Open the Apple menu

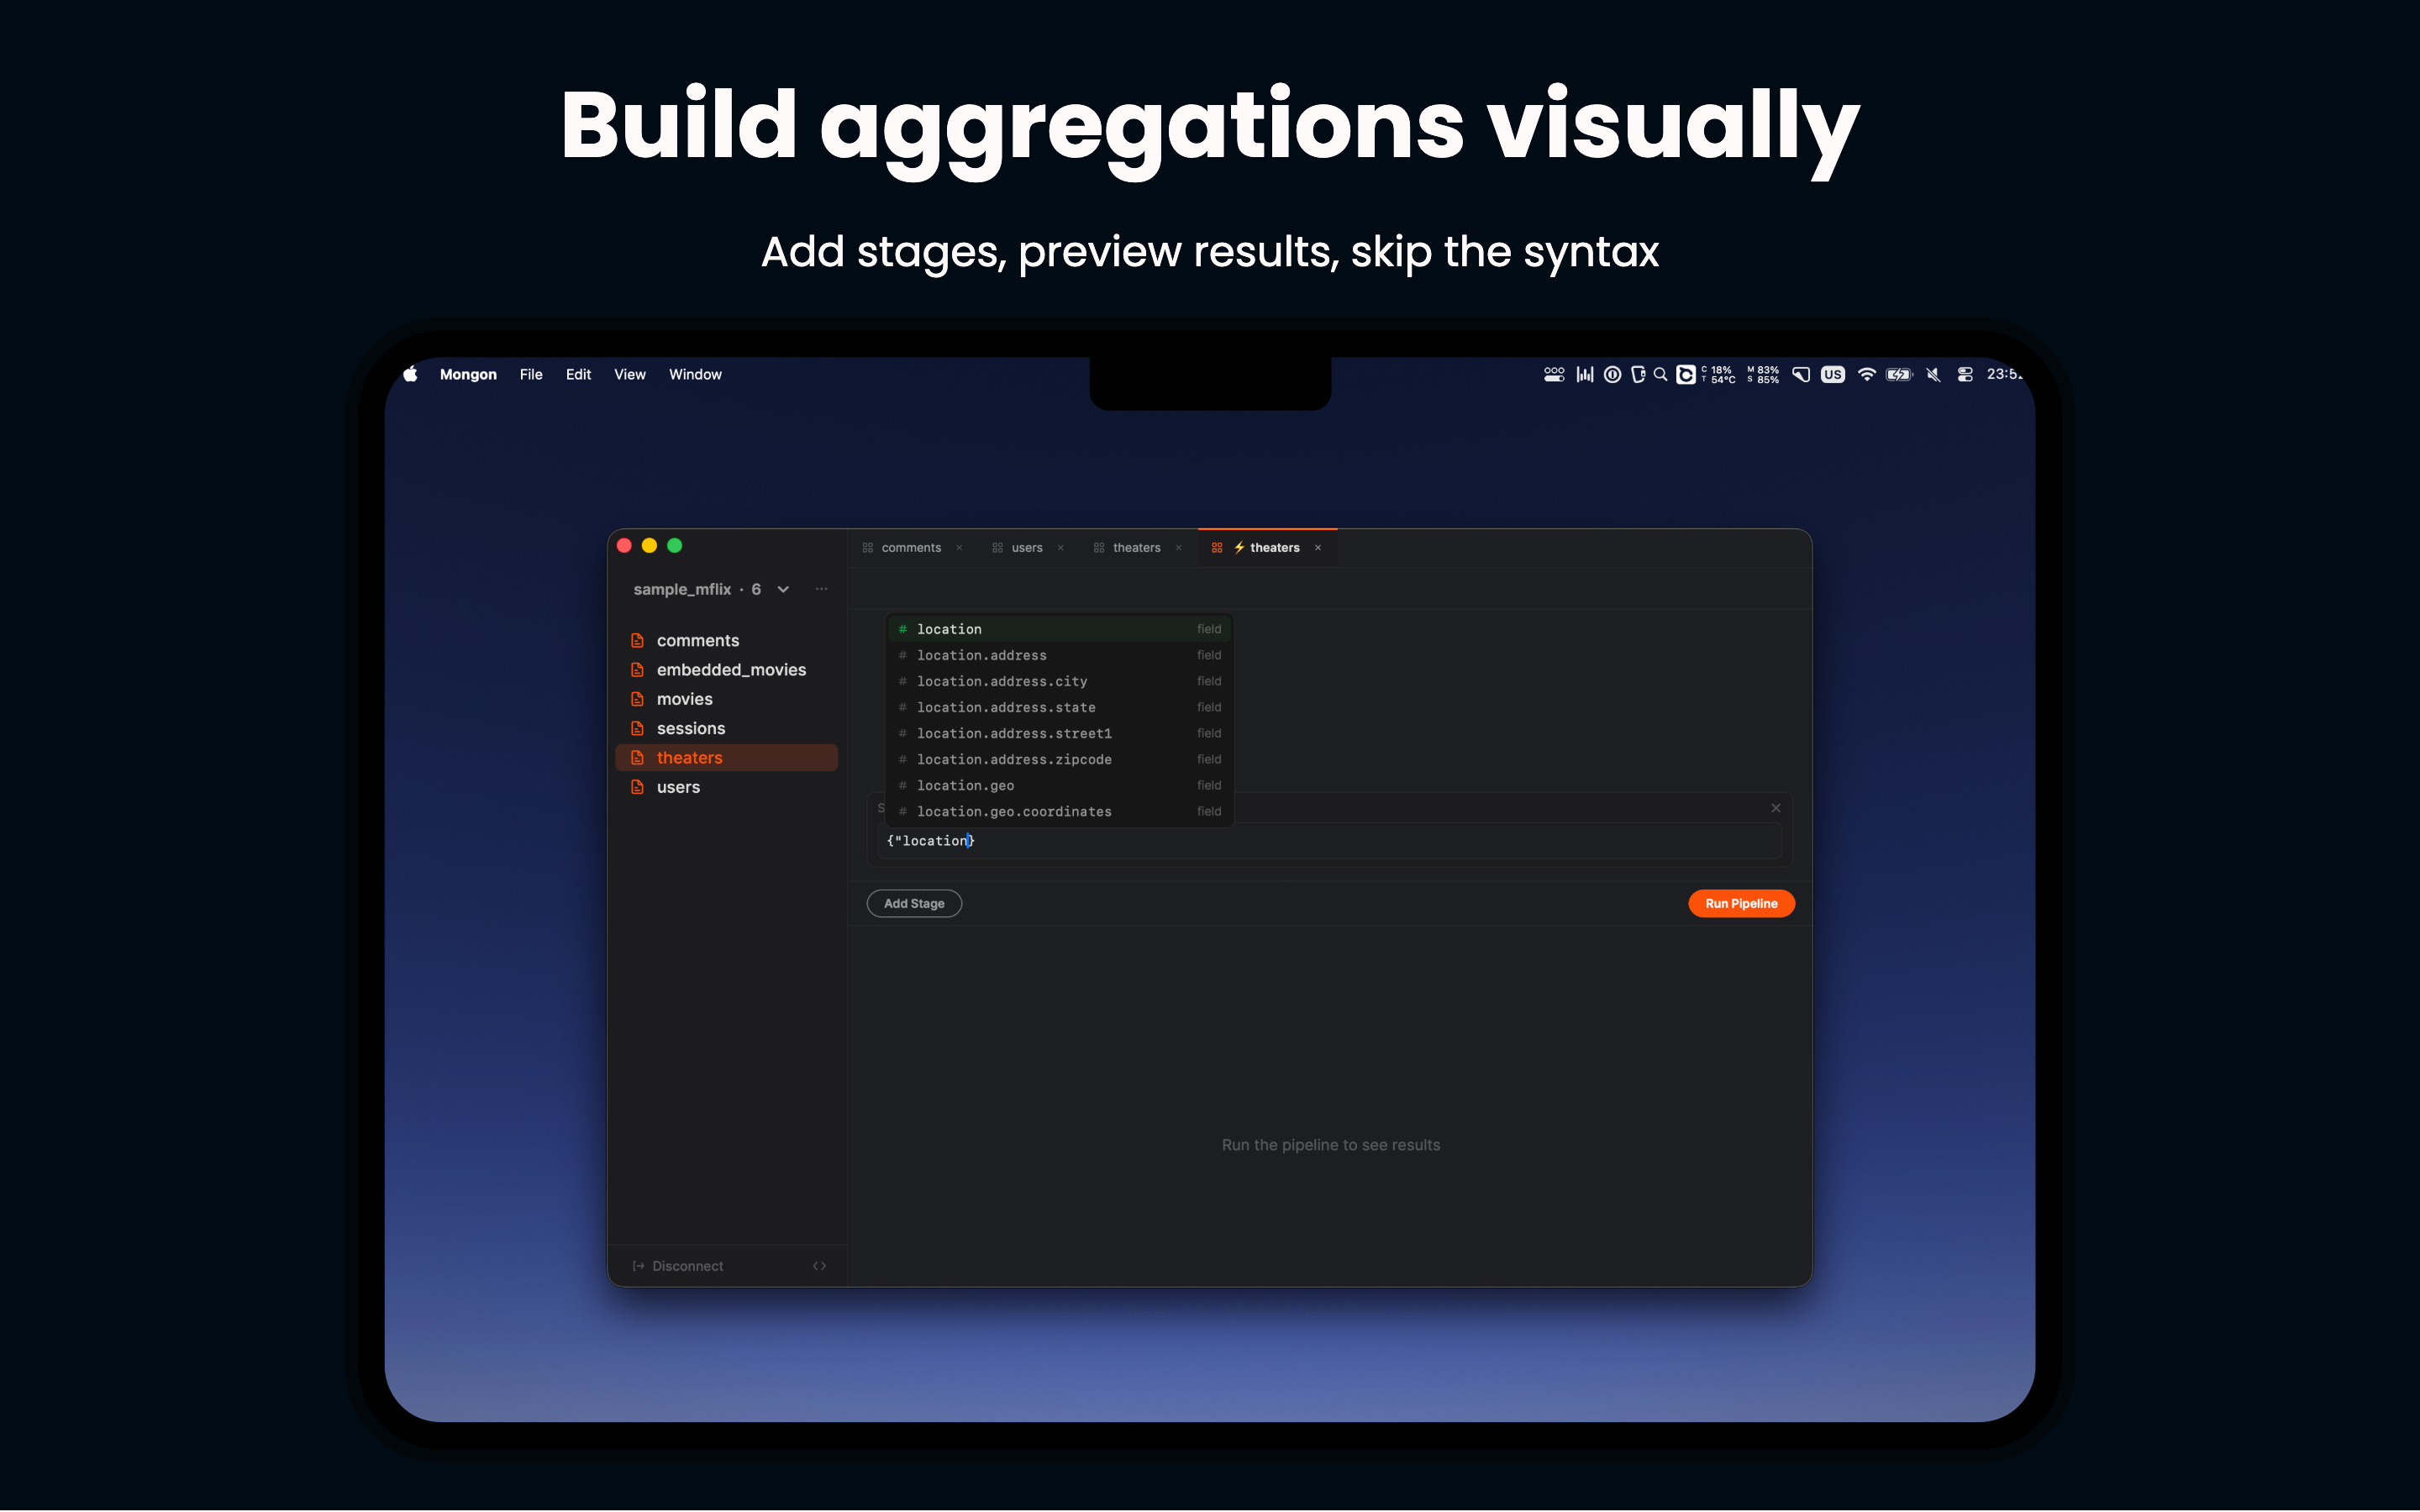coord(410,374)
